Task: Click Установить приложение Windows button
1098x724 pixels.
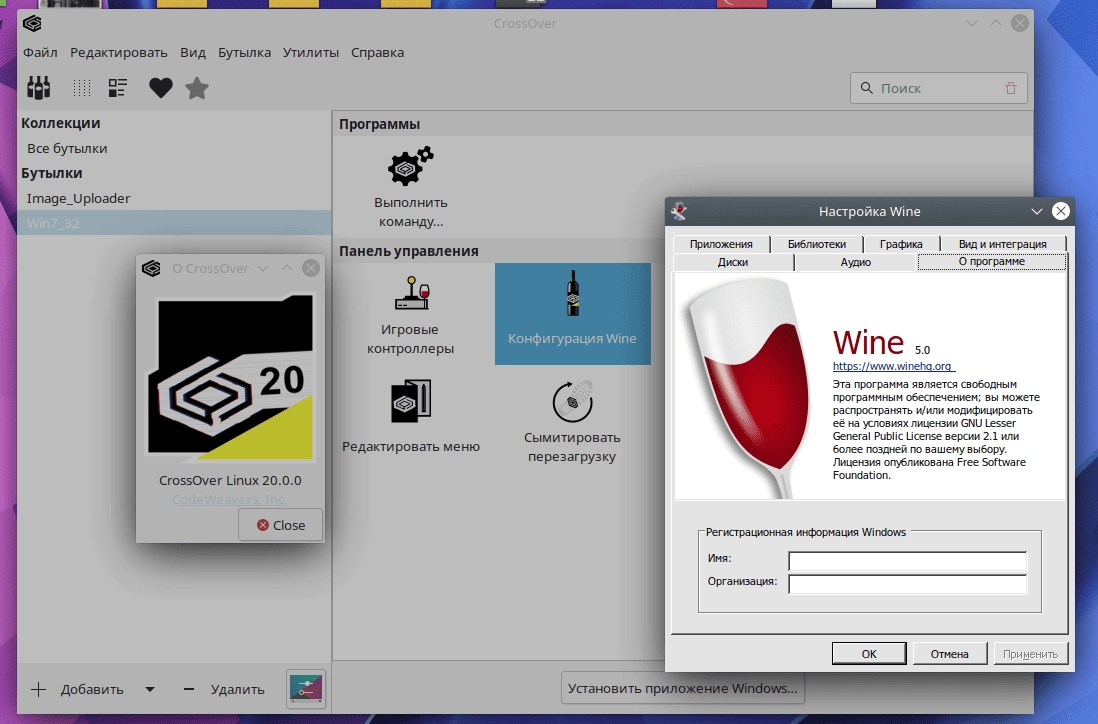Action: [683, 688]
